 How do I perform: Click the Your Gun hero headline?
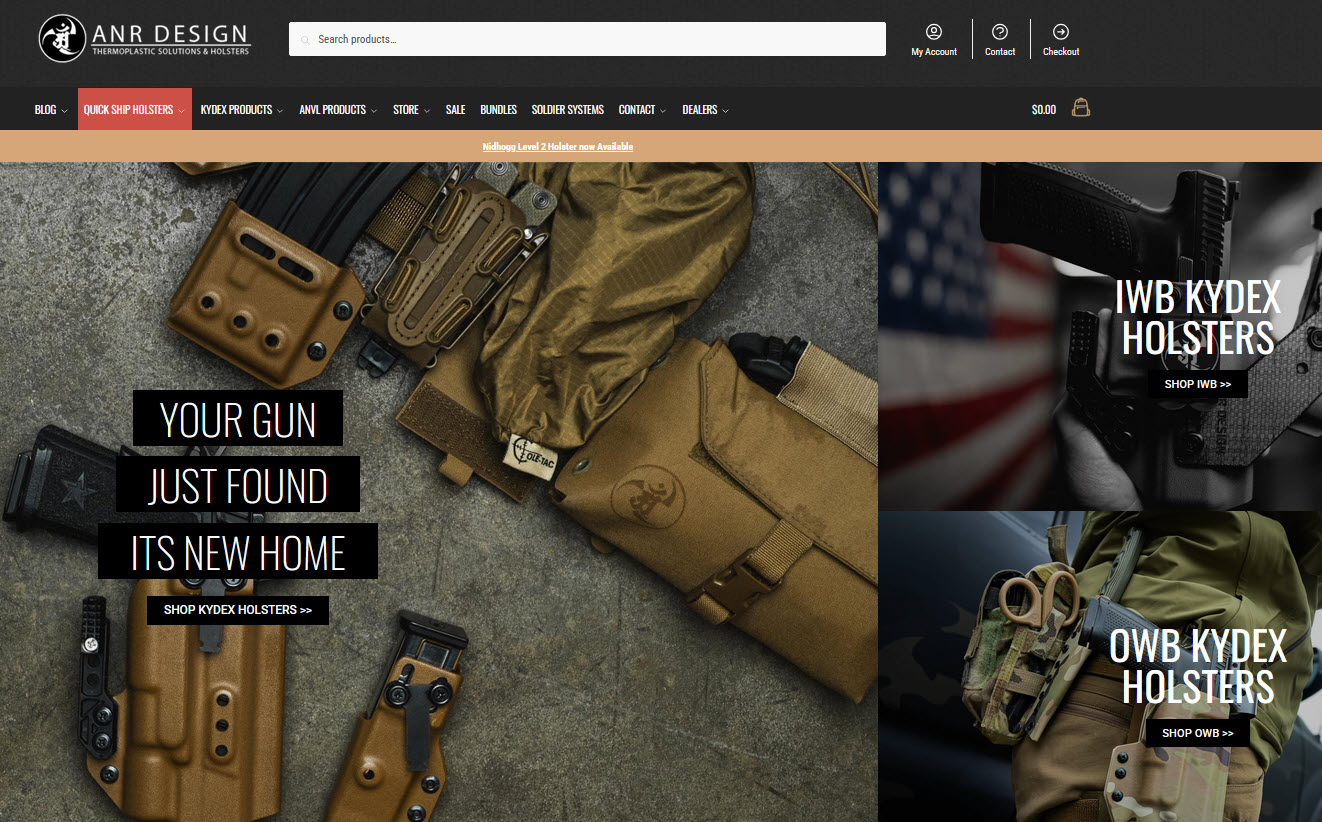click(238, 419)
